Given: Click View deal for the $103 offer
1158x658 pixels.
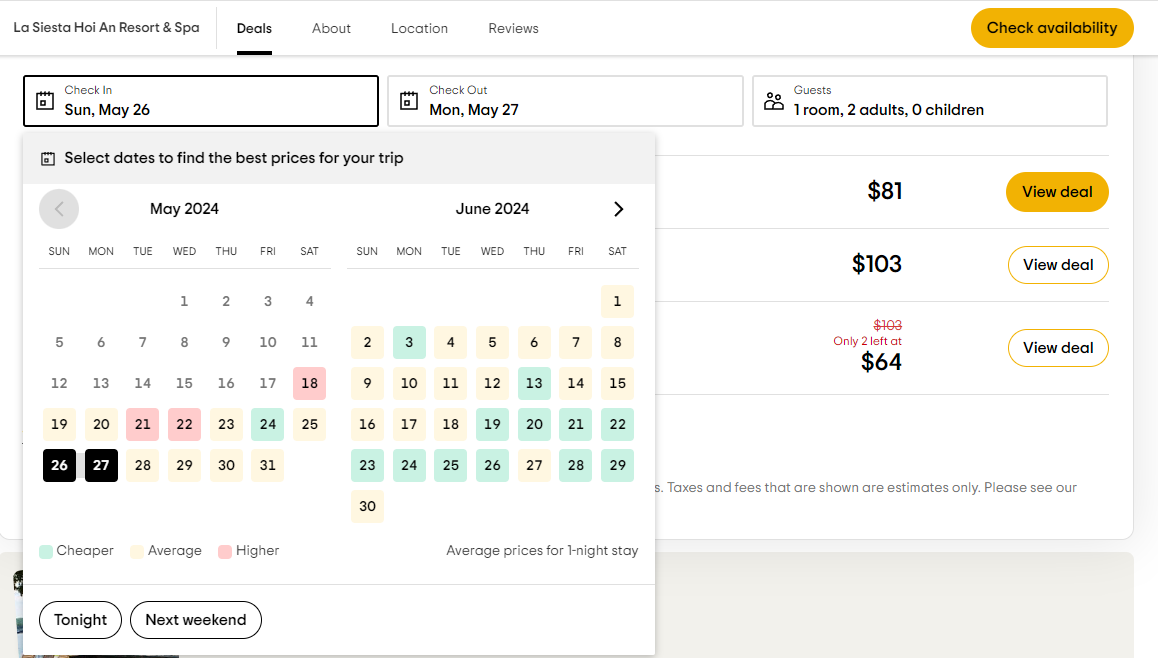Looking at the screenshot, I should pos(1058,265).
